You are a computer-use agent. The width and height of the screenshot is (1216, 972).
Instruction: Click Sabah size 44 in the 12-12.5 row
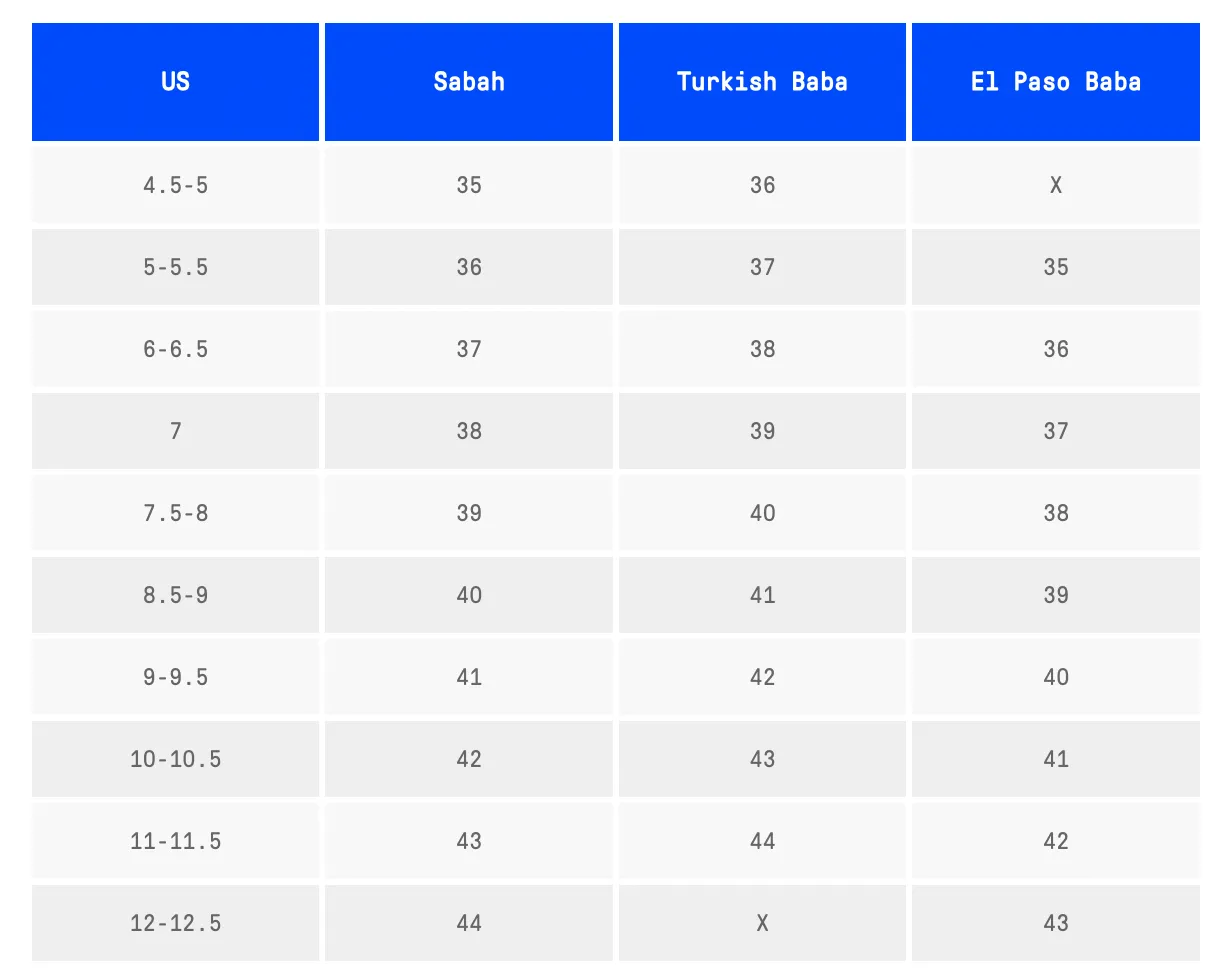point(468,923)
